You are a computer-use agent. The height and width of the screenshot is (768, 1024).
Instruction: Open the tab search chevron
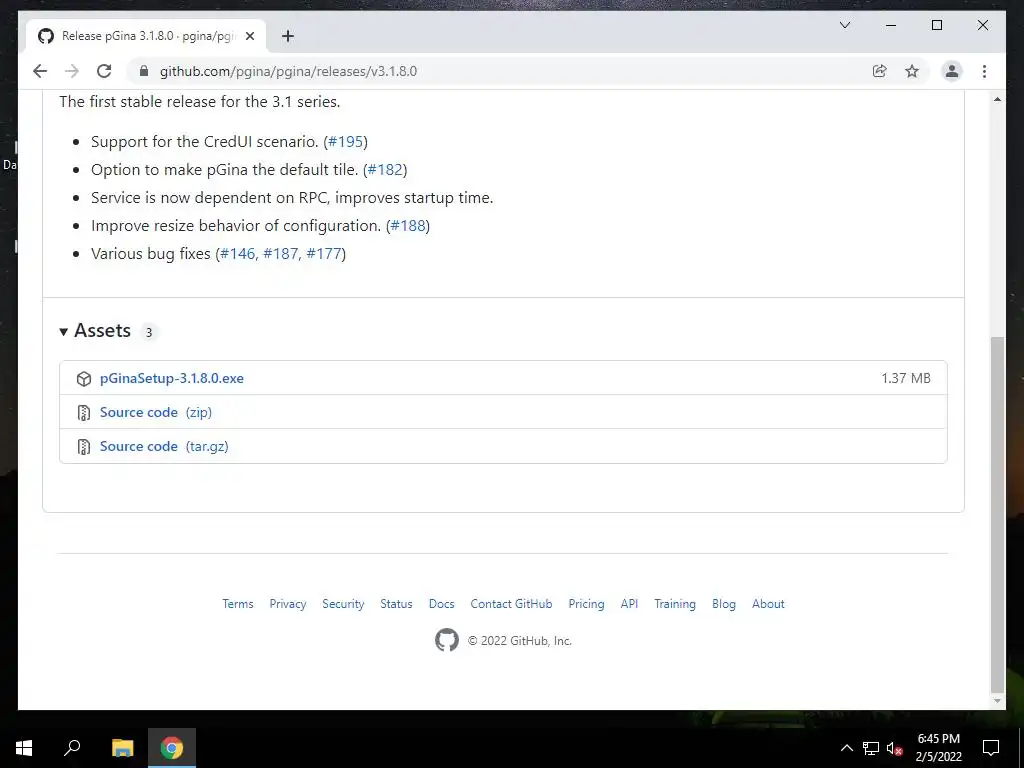[x=844, y=25]
